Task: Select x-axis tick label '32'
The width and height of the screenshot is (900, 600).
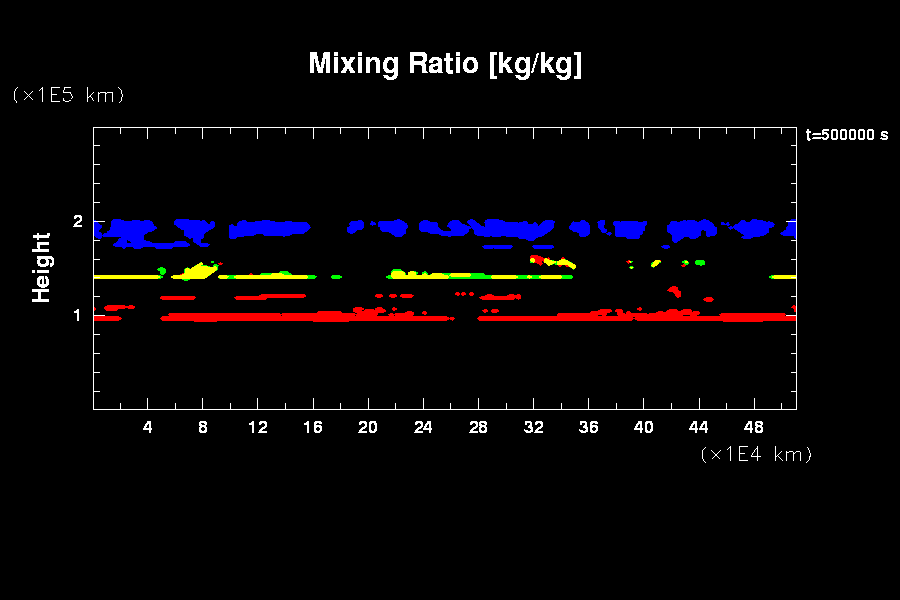Action: pos(533,428)
